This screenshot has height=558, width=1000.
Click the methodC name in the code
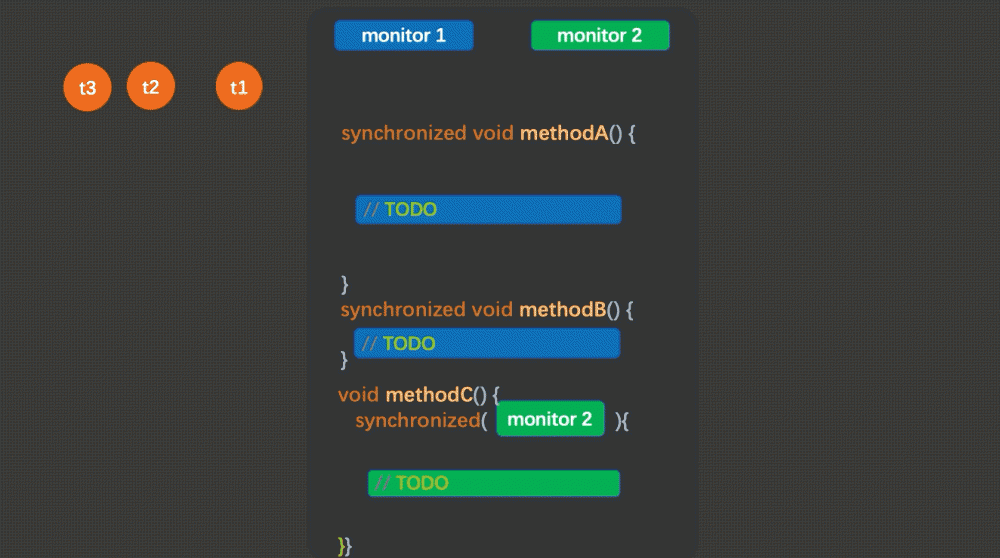click(428, 394)
